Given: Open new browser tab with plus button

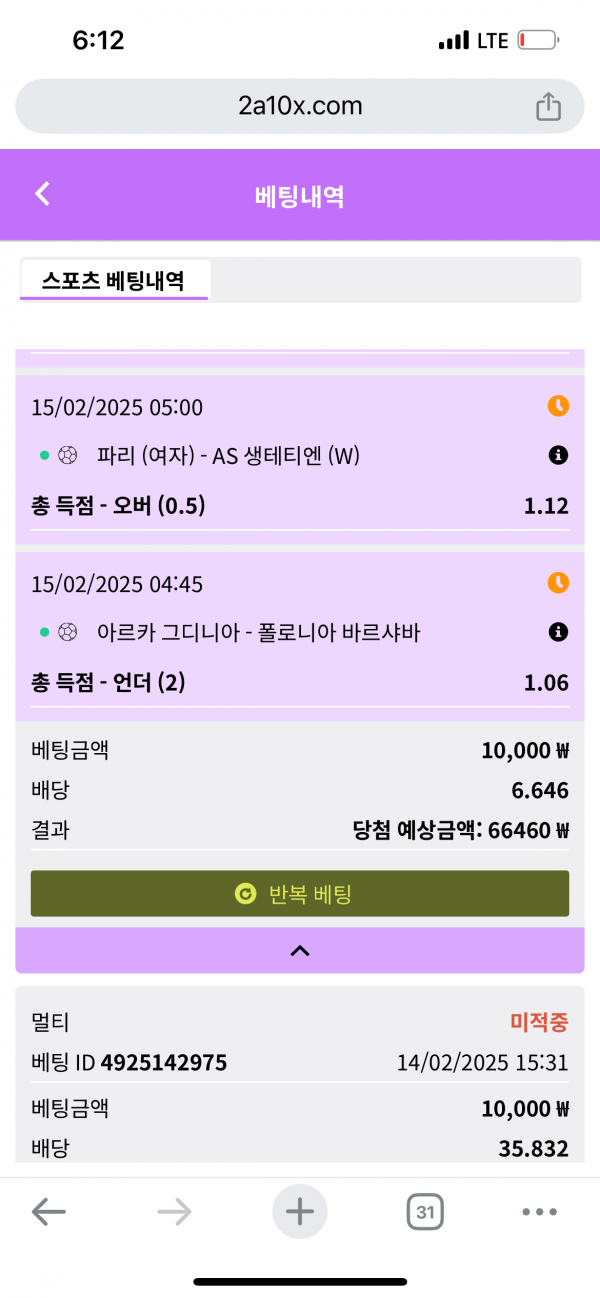Looking at the screenshot, I should 299,1212.
